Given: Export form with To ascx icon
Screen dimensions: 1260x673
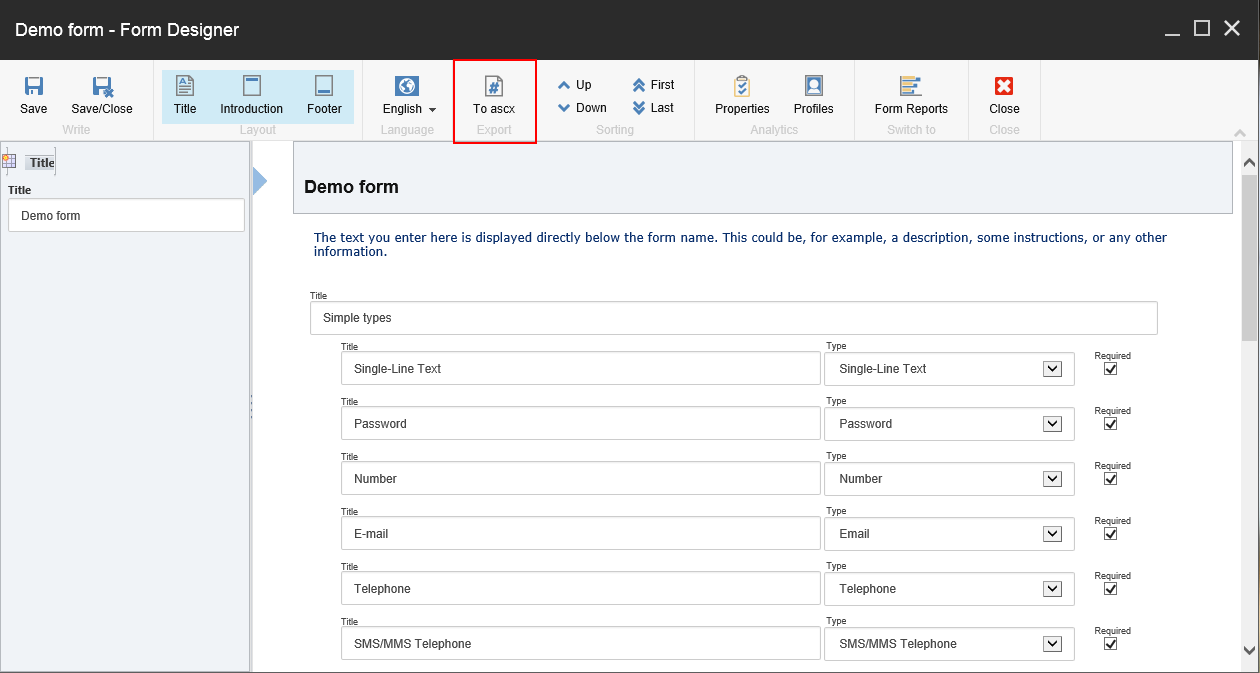Looking at the screenshot, I should click(494, 86).
